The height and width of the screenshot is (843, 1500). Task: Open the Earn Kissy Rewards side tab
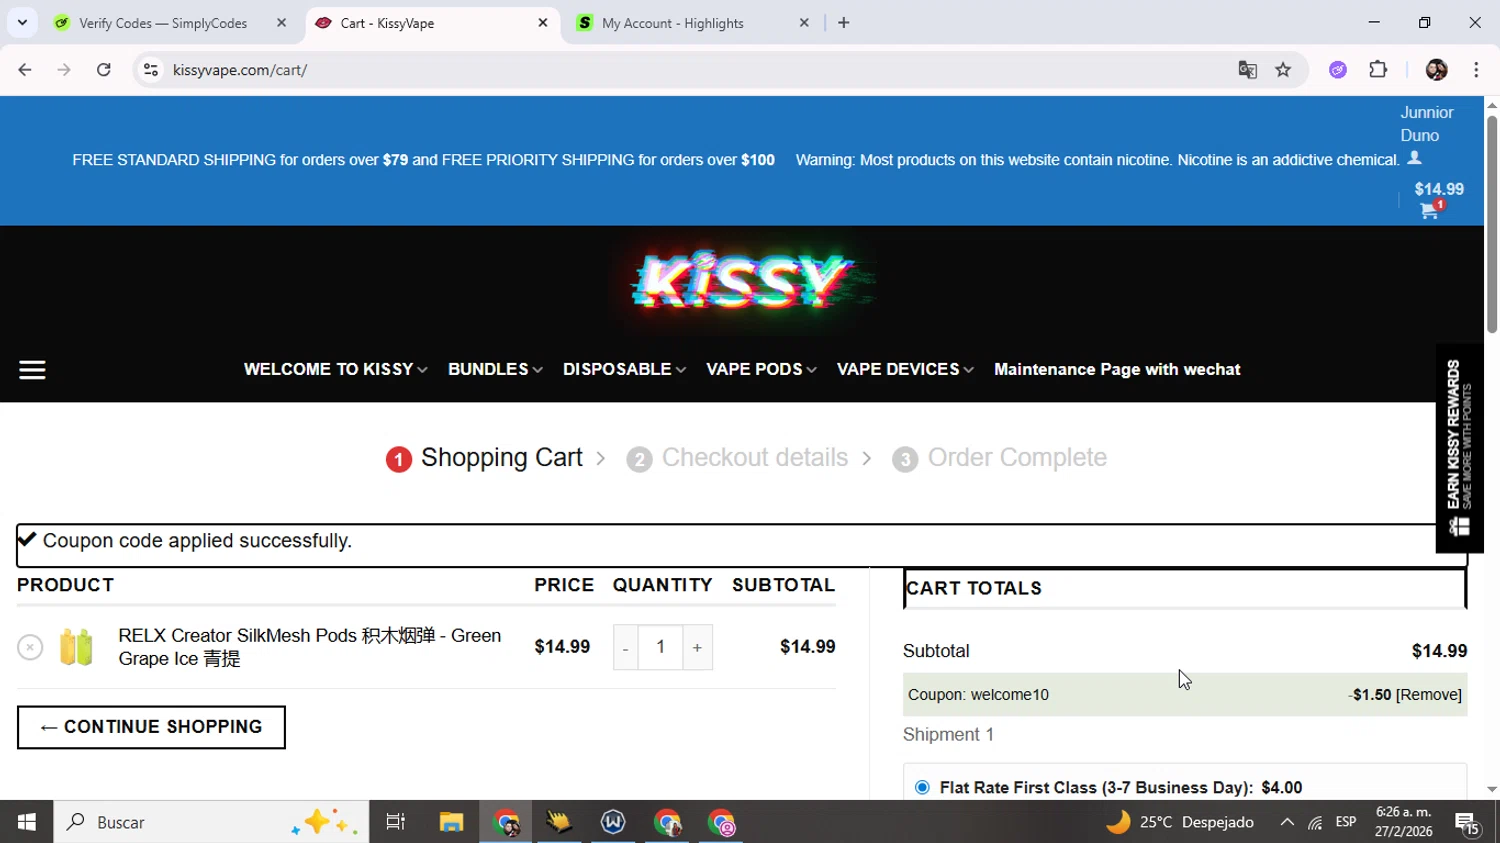coord(1460,448)
